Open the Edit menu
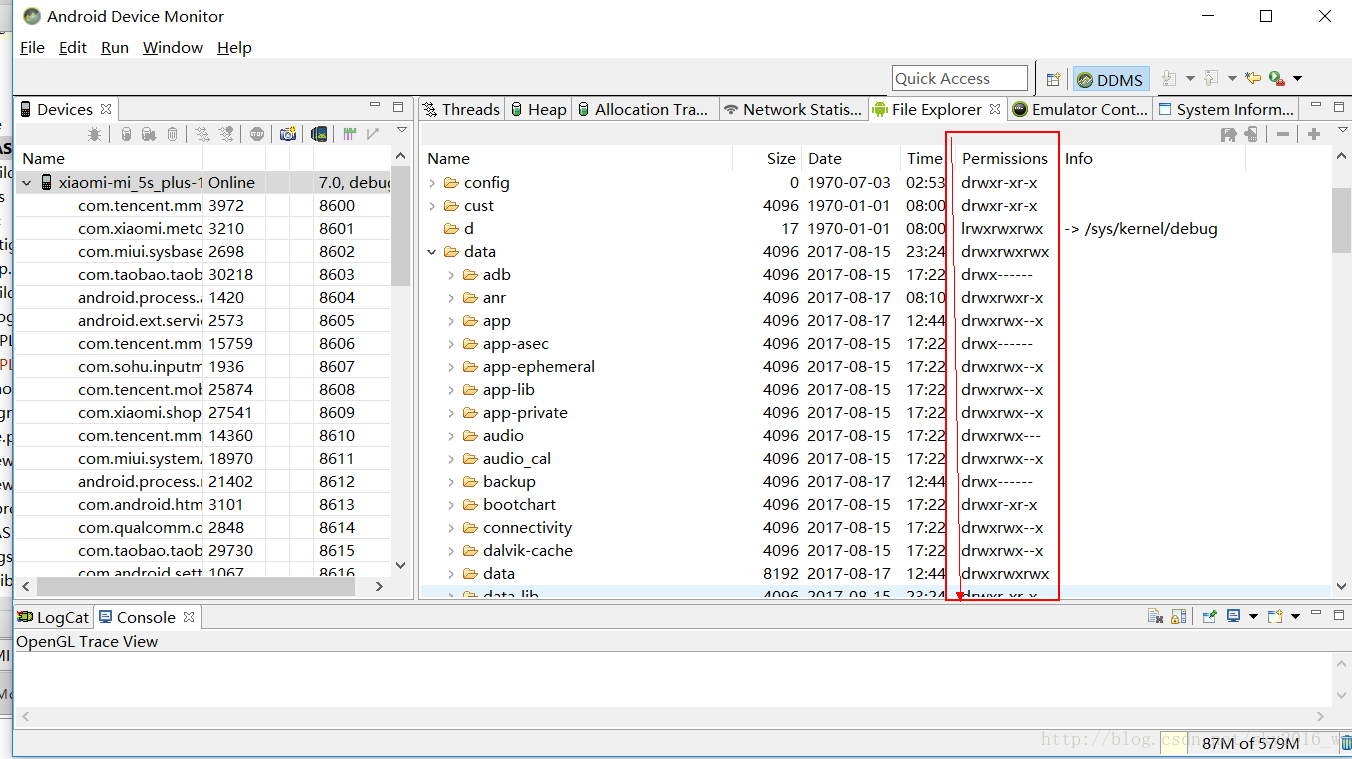 click(73, 48)
